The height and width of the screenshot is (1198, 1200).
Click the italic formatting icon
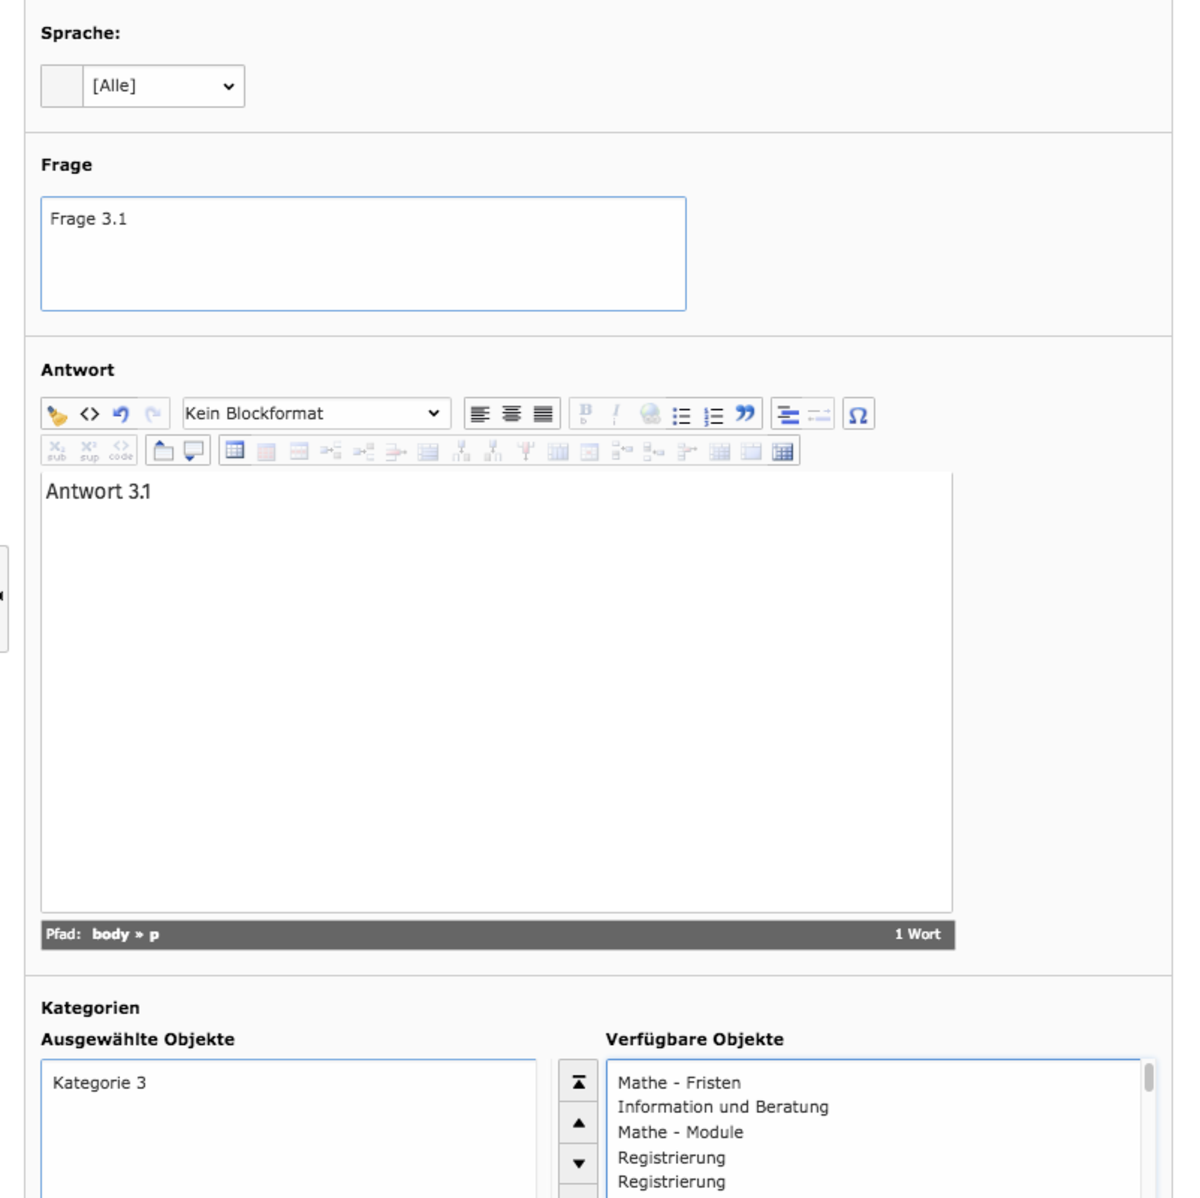617,414
